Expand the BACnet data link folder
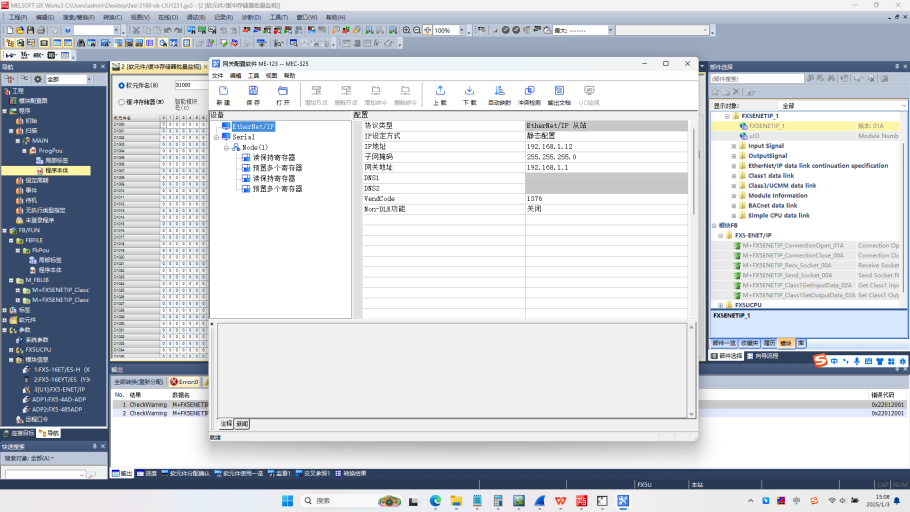This screenshot has width=910, height=512. 734,205
